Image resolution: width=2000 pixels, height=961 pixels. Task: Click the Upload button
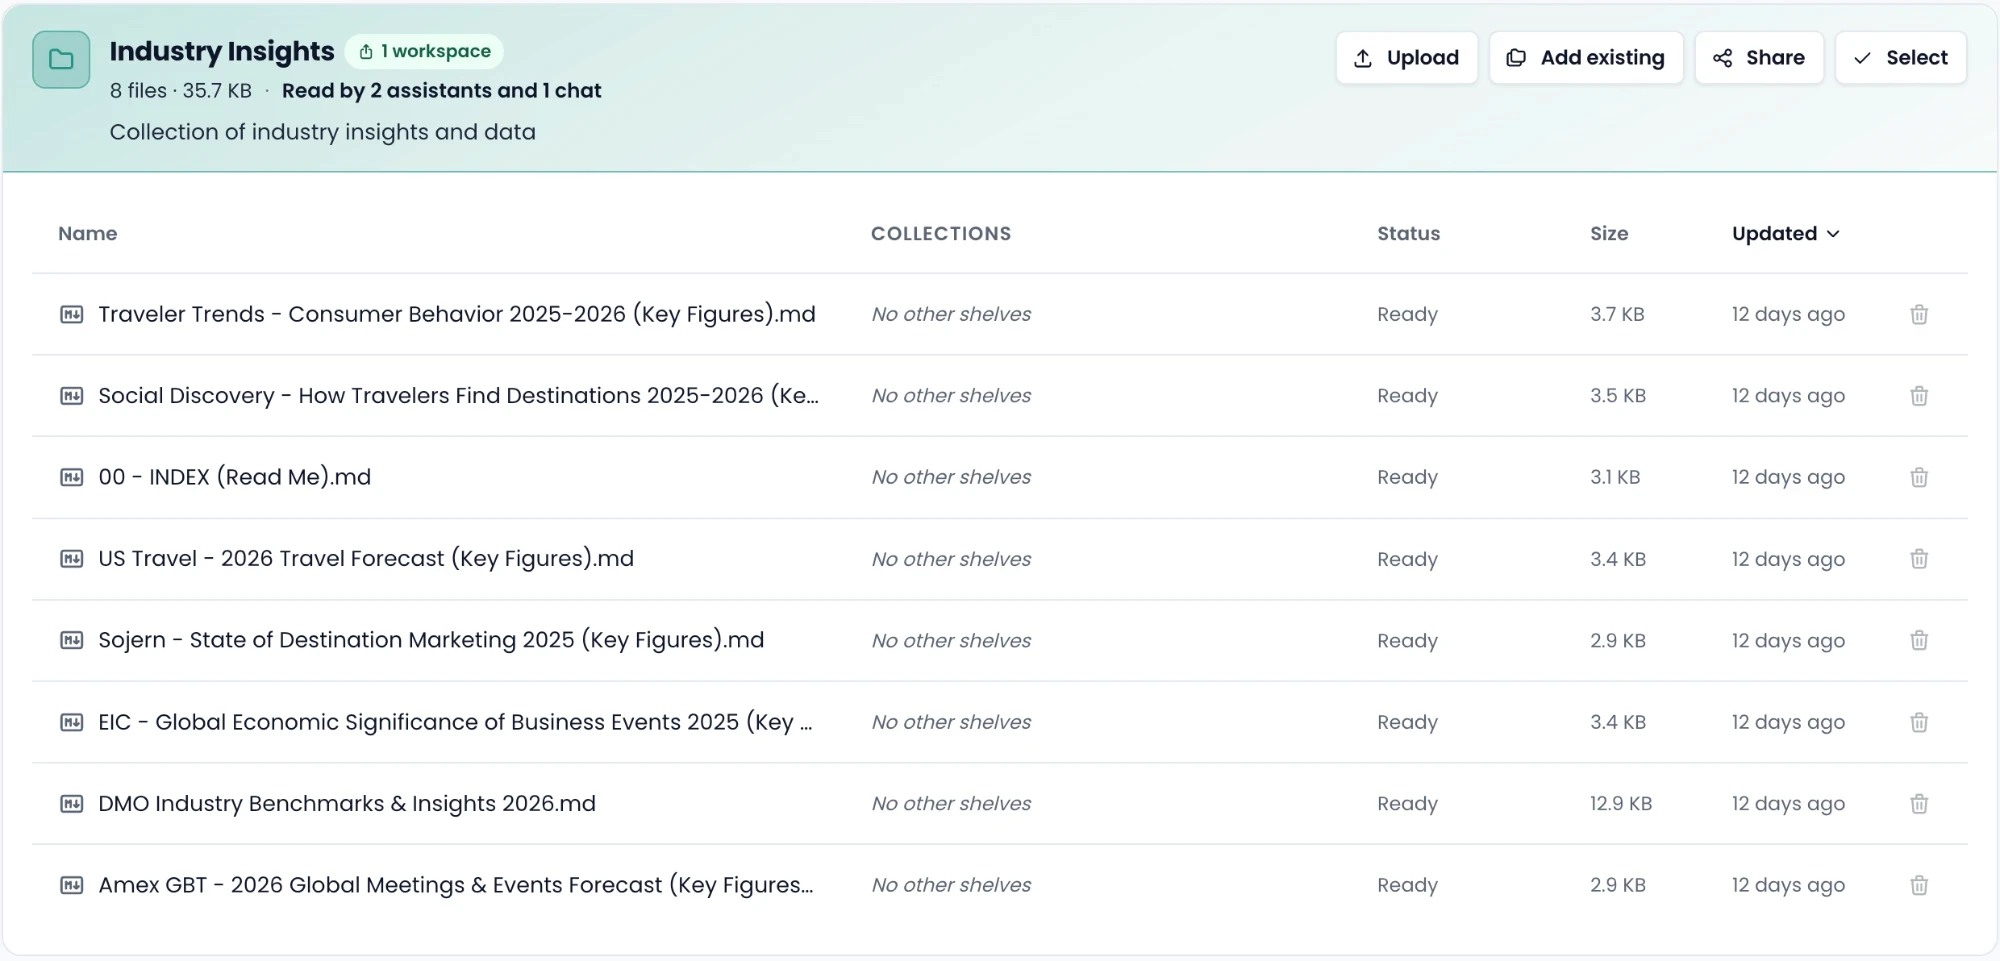[1406, 58]
